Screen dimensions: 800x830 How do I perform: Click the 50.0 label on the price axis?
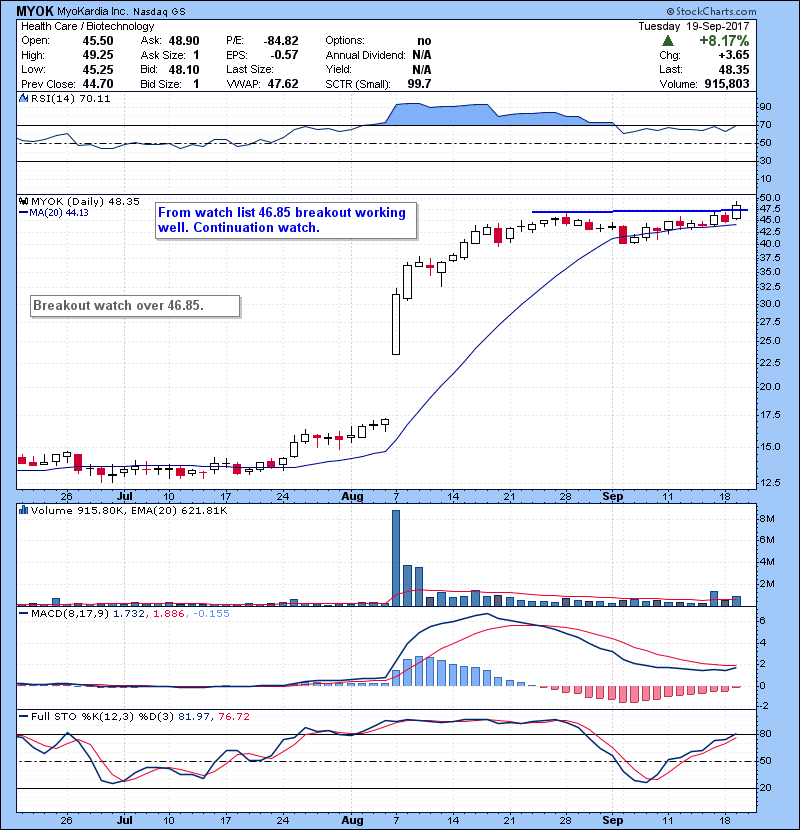point(770,198)
